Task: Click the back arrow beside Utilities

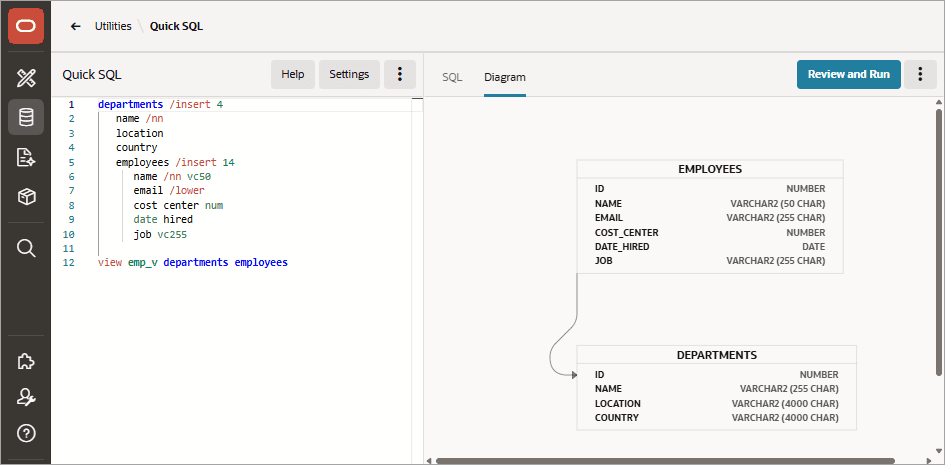Action: [75, 27]
